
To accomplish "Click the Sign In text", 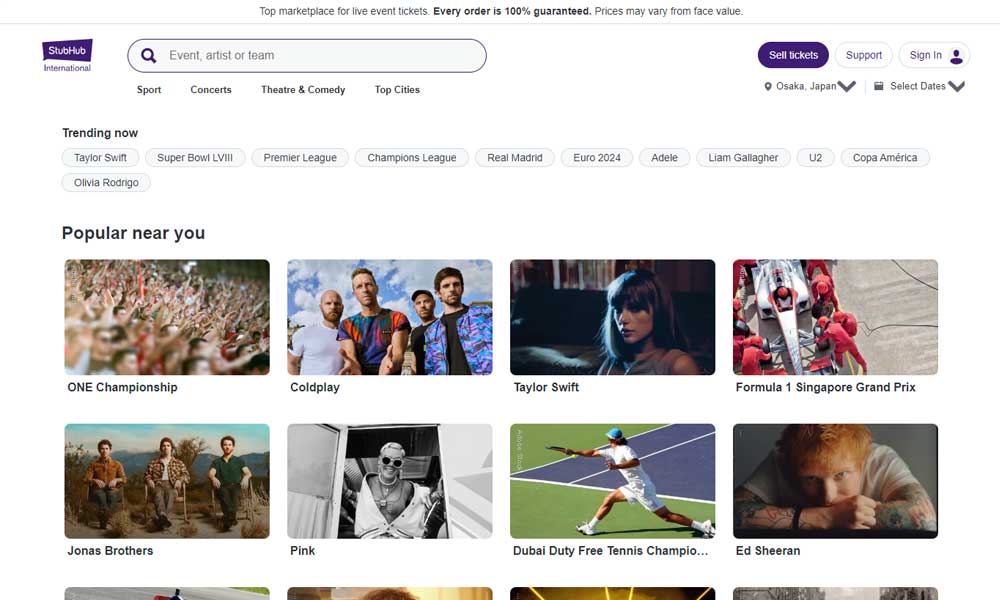I will pos(925,55).
